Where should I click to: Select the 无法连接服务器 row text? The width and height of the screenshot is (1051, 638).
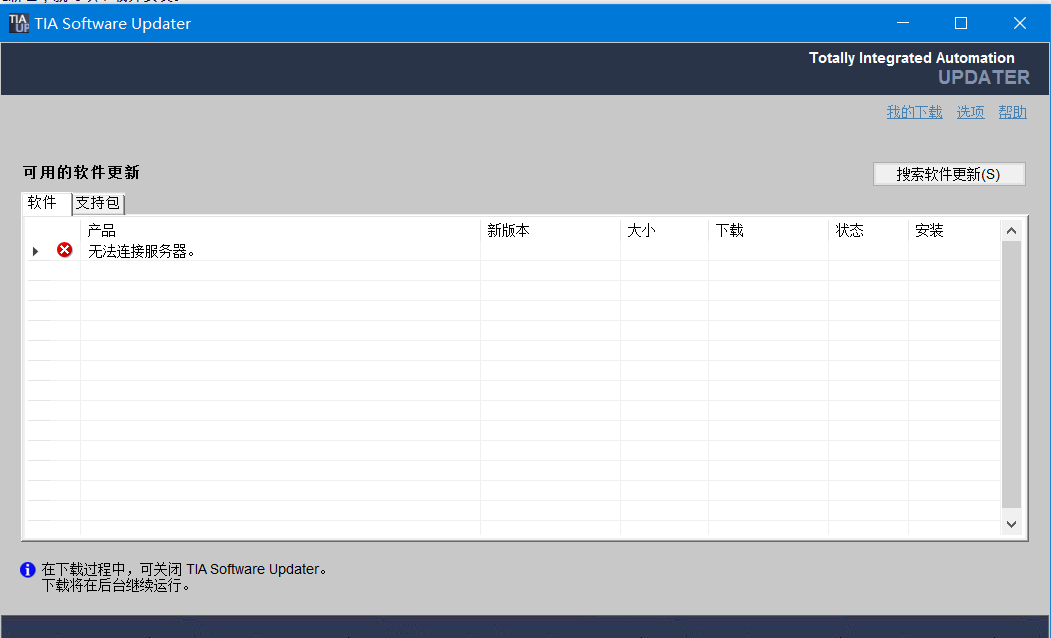(141, 251)
